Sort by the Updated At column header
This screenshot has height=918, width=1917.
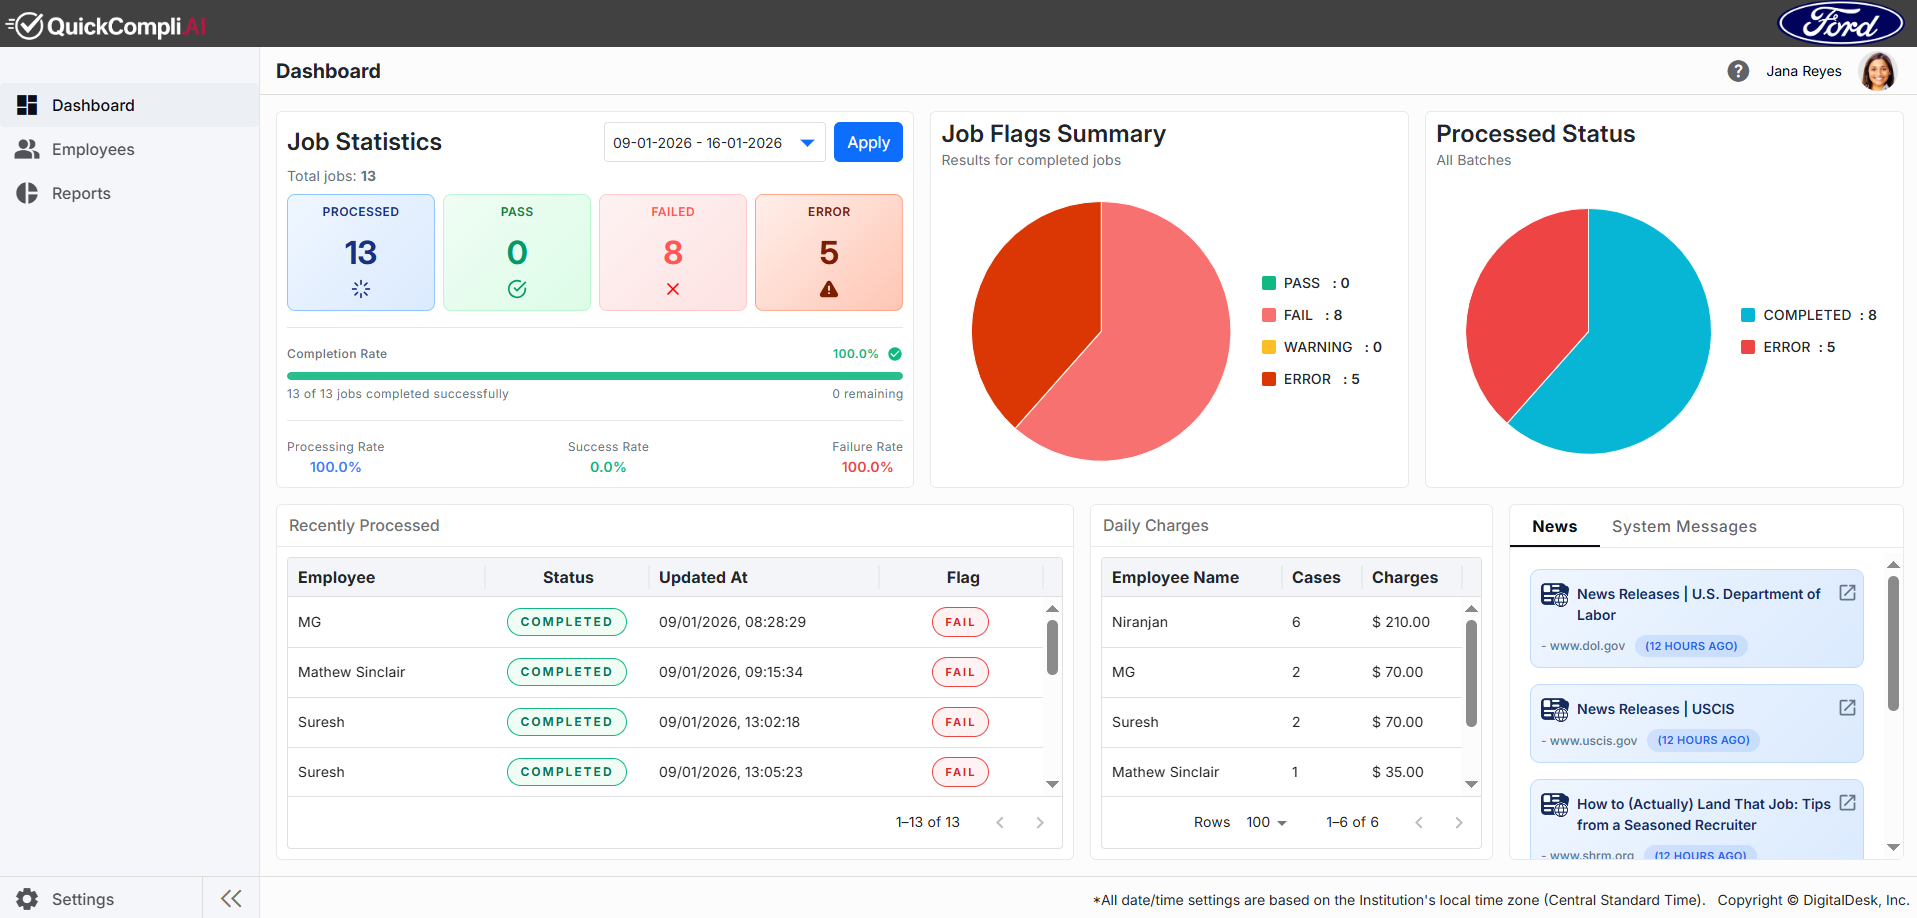(x=703, y=577)
